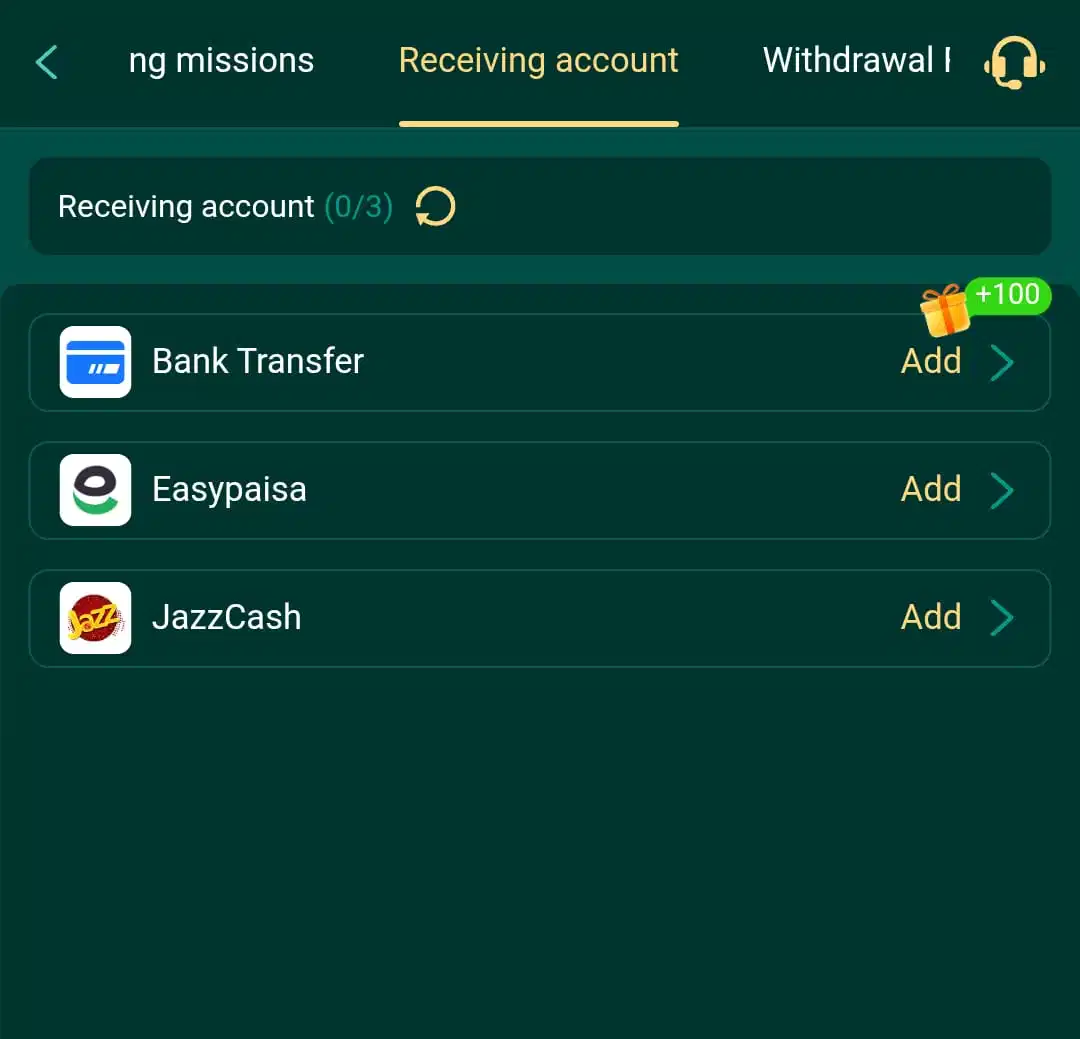Tap the gift box bonus icon
This screenshot has width=1080, height=1039.
pyautogui.click(x=944, y=310)
